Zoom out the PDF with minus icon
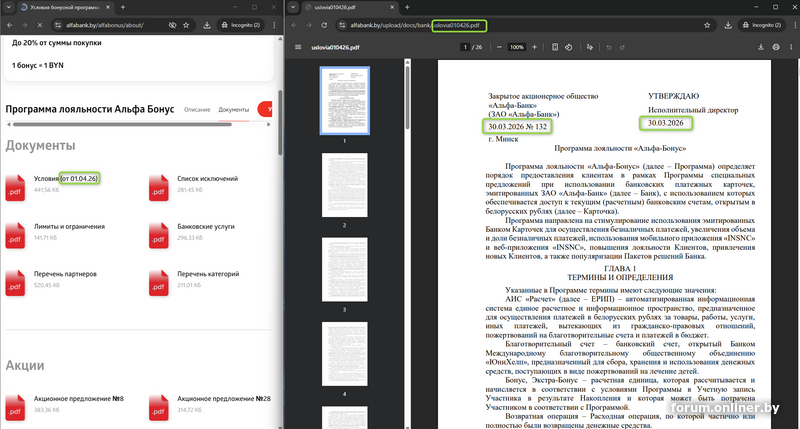Image resolution: width=800 pixels, height=429 pixels. tap(499, 47)
